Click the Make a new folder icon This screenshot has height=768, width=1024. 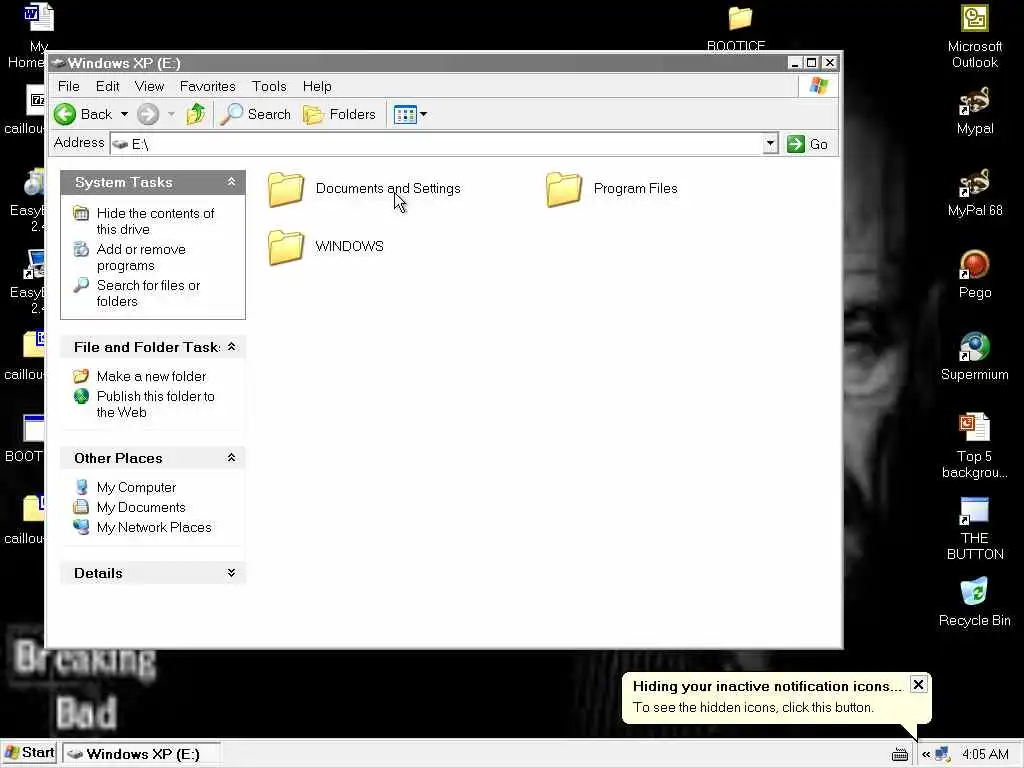point(81,376)
